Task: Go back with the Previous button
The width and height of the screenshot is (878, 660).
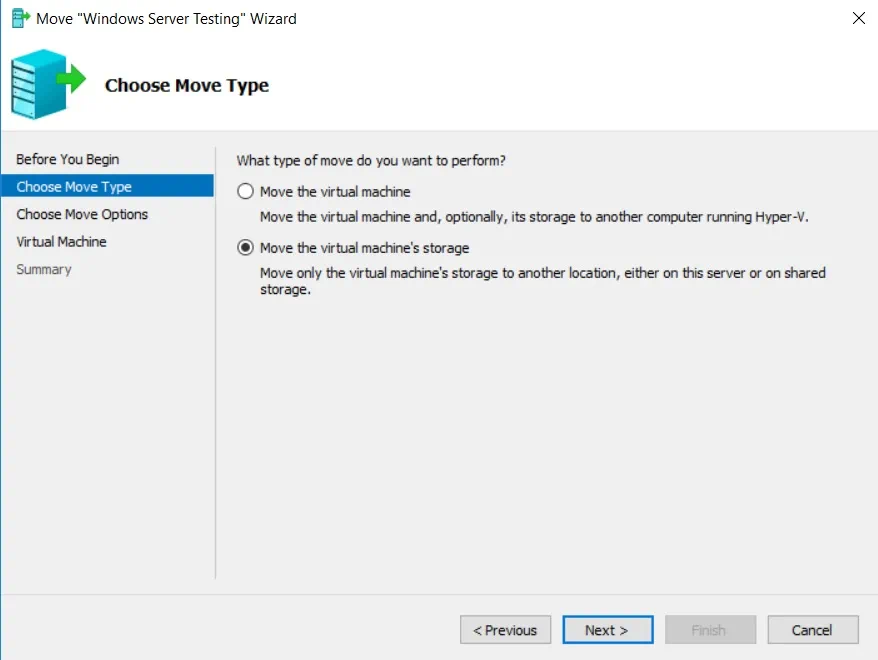Action: click(505, 630)
